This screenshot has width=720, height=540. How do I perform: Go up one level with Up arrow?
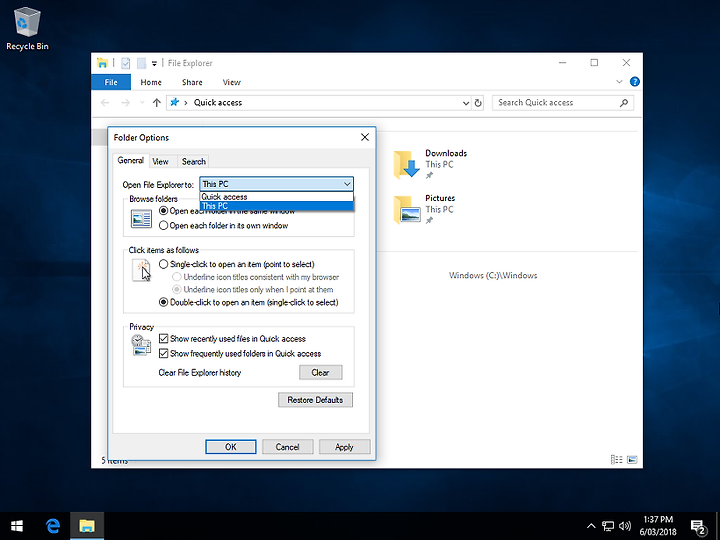157,102
